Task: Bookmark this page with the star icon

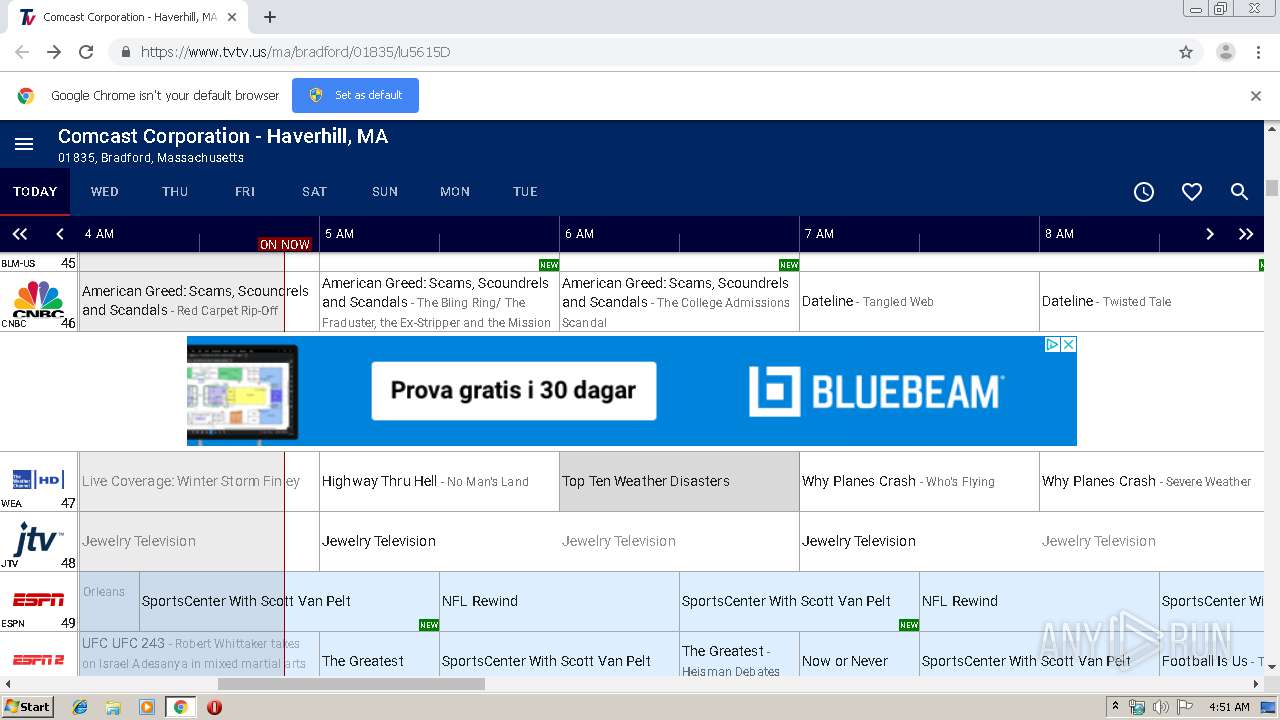Action: [1186, 52]
